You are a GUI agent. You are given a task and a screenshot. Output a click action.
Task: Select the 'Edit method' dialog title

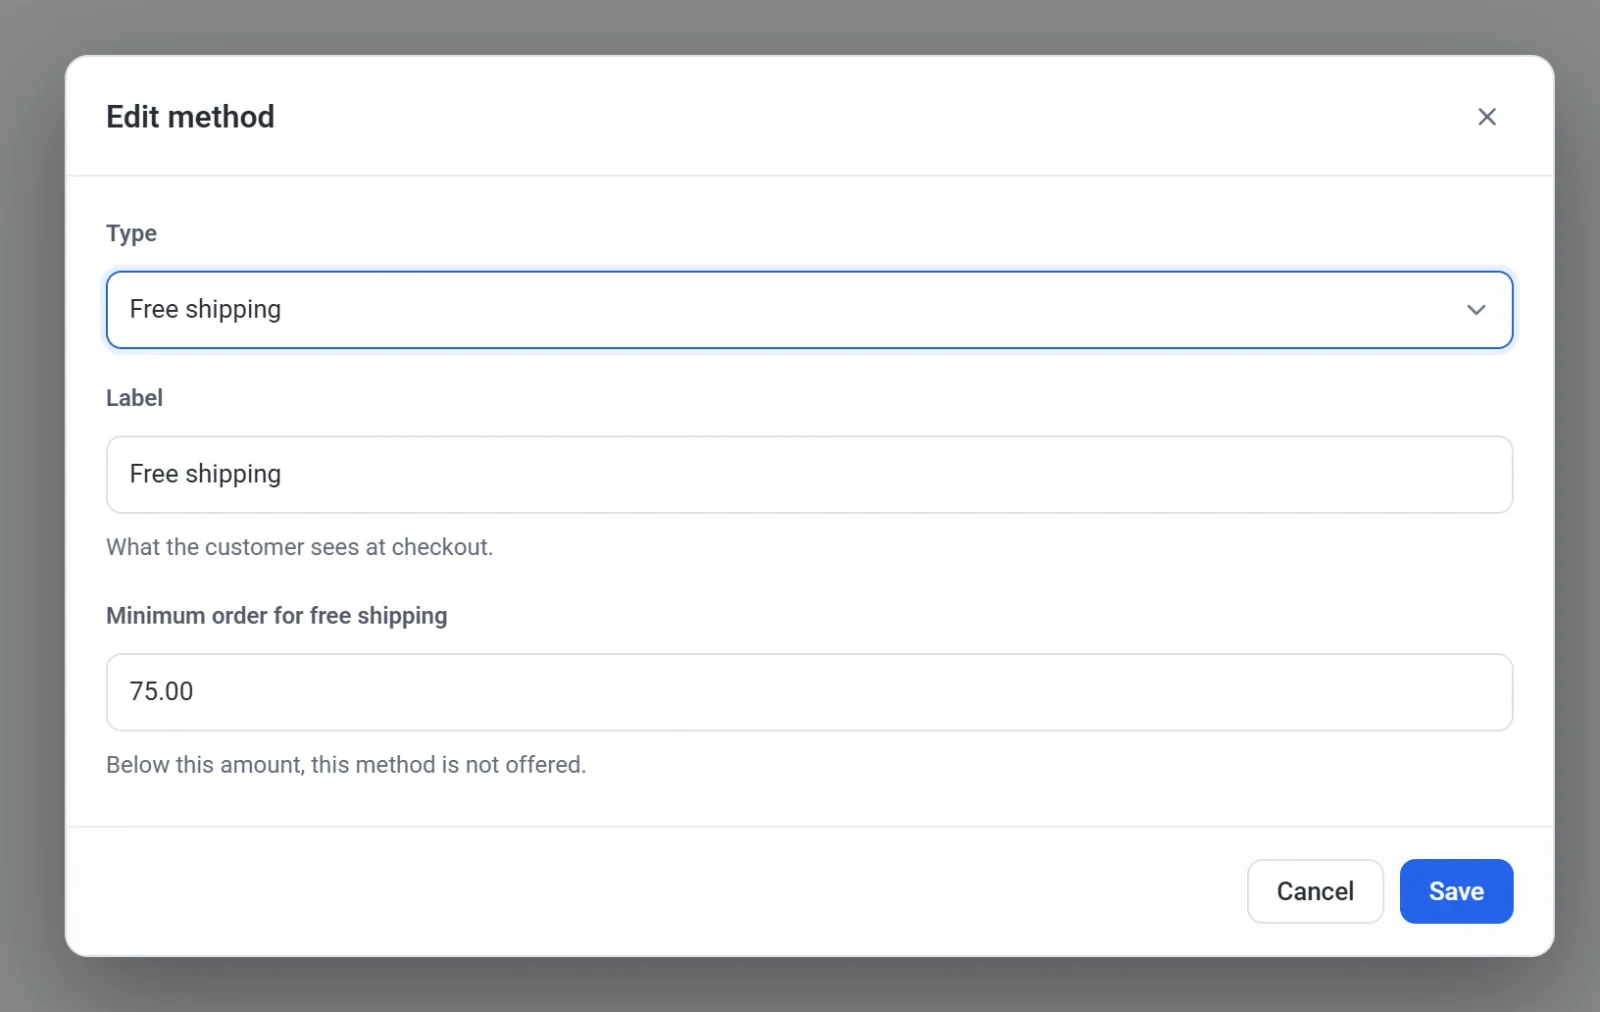click(190, 117)
